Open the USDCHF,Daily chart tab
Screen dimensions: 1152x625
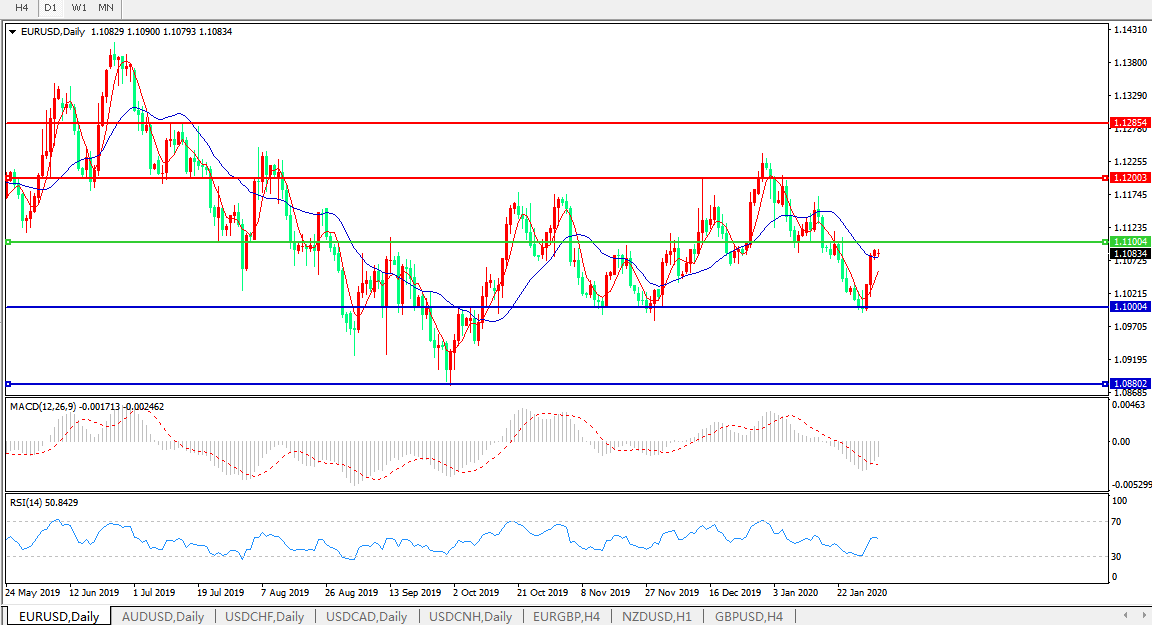pyautogui.click(x=264, y=616)
